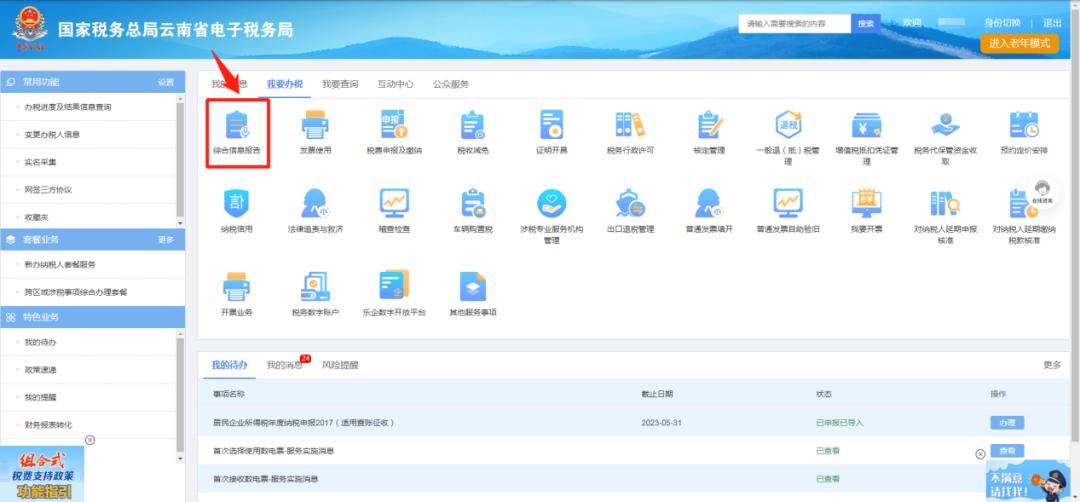Open 出口退税管理 icon
Image resolution: width=1080 pixels, height=502 pixels.
[x=630, y=203]
